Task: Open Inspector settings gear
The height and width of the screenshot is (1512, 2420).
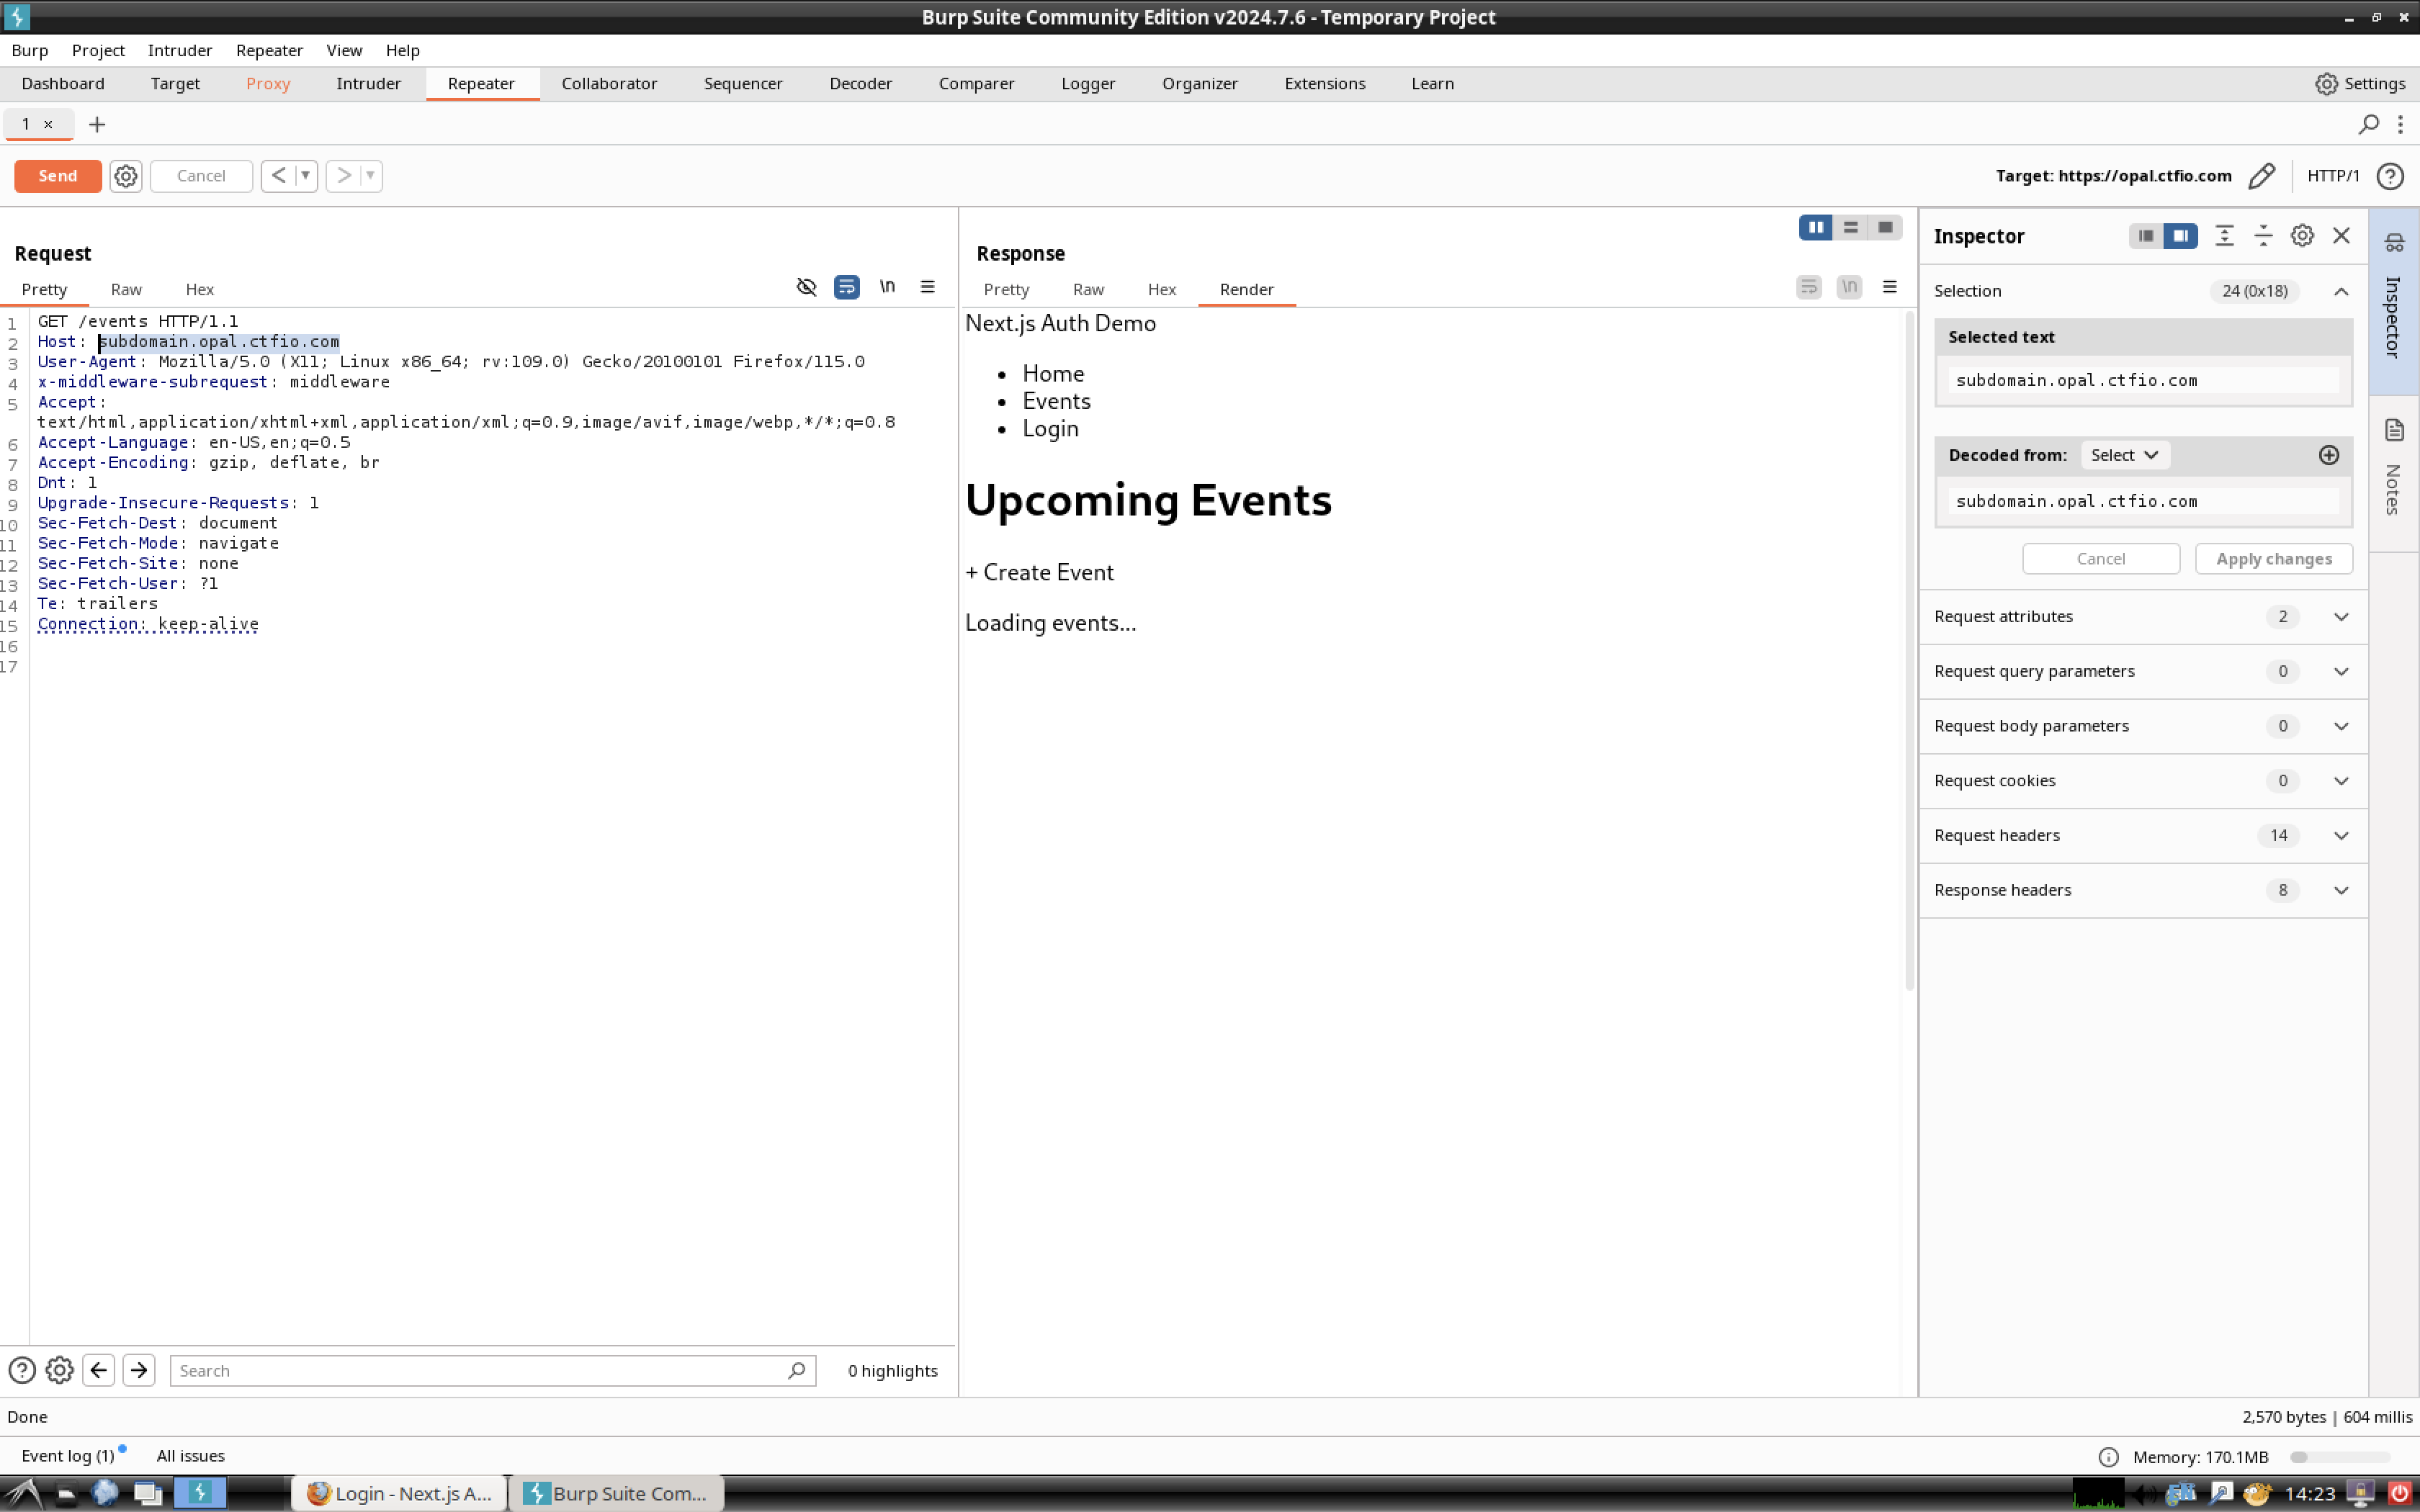Action: (2302, 236)
